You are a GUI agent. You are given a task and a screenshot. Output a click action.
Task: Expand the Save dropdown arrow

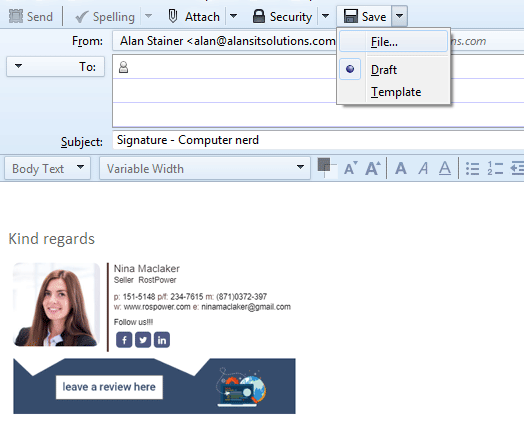(399, 16)
